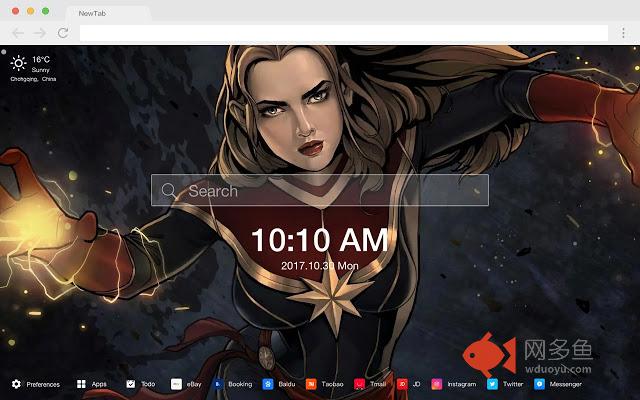Launch the Instagram shortcut icon

coord(436,384)
